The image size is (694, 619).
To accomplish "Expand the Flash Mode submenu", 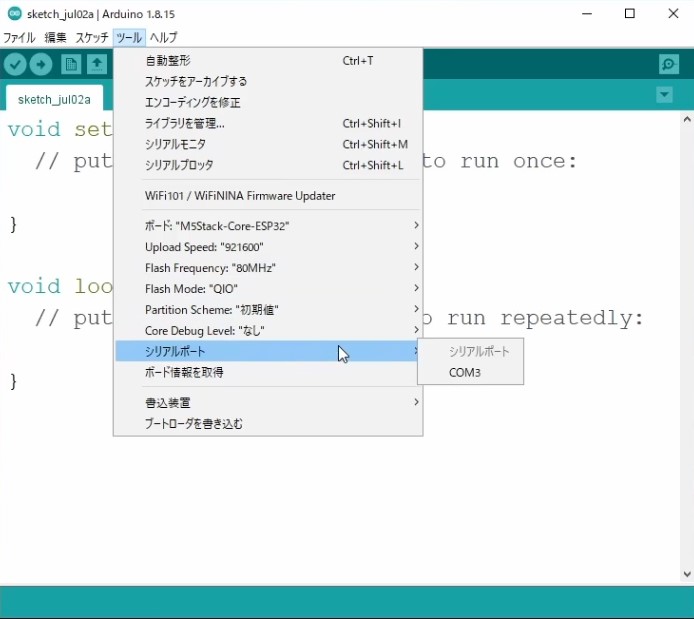I will coord(268,288).
